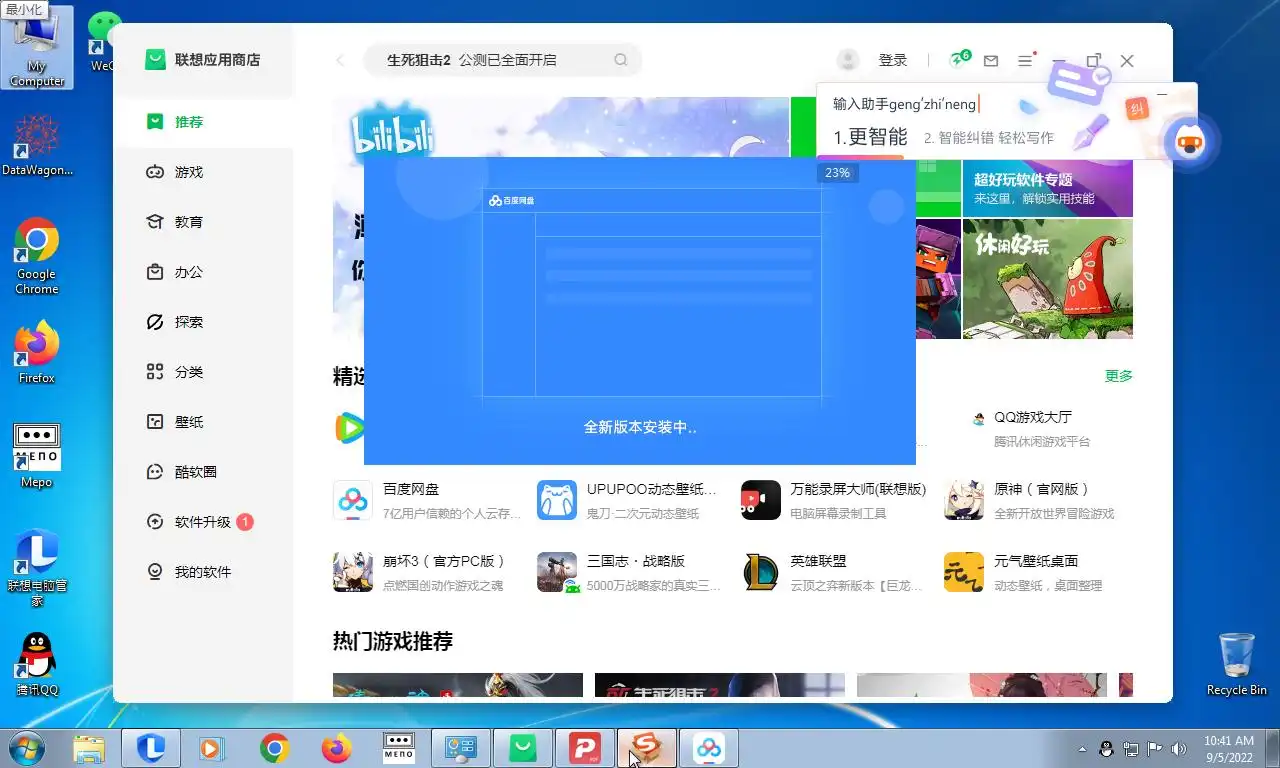Click the 元气壁纸桌面 title text
The image size is (1280, 768).
pos(1036,561)
